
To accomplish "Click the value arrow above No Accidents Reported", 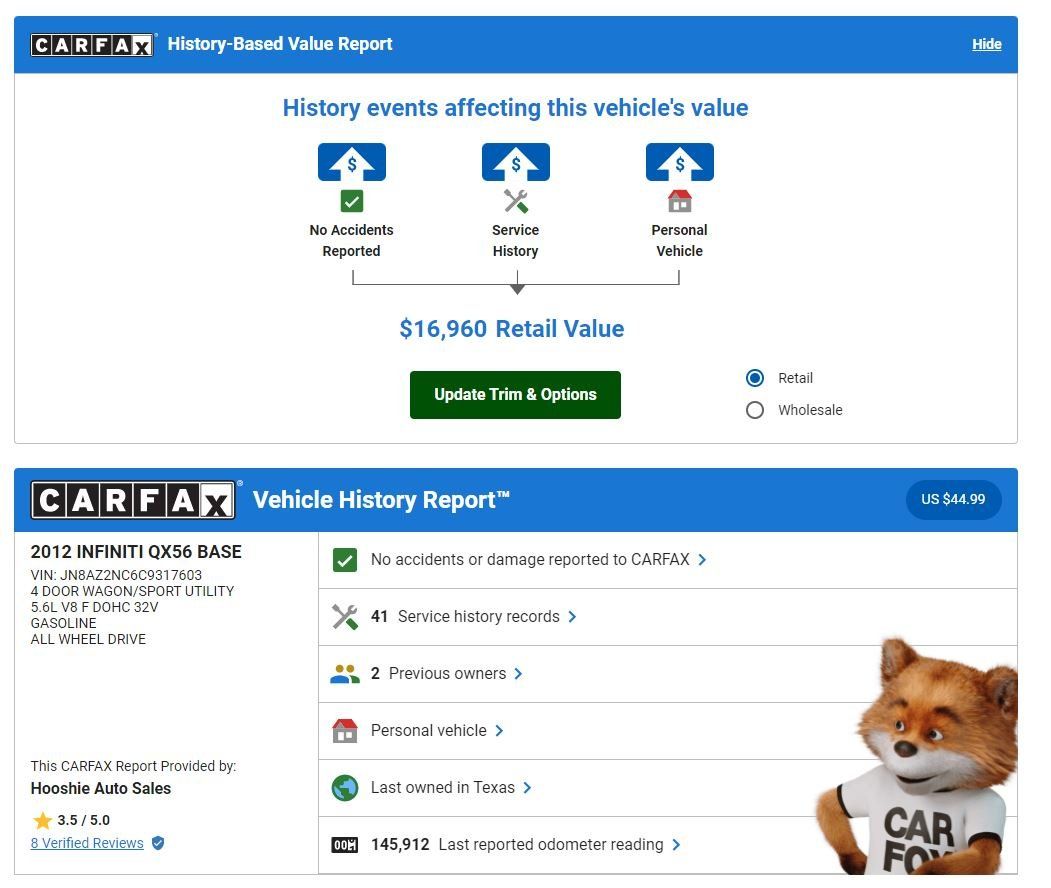I will click(351, 162).
